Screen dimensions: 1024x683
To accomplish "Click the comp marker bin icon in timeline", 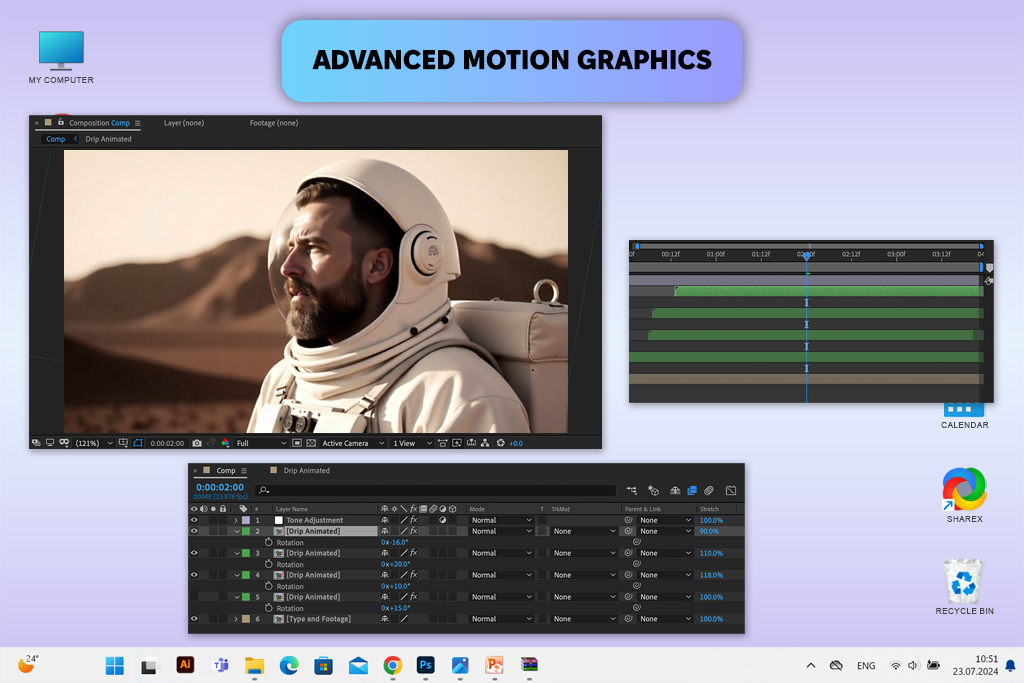I will 989,268.
